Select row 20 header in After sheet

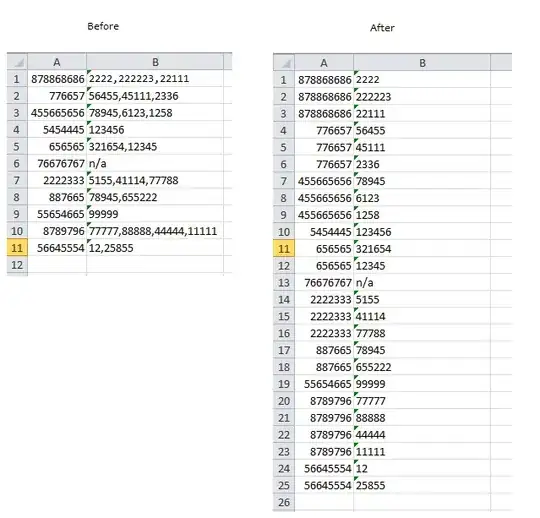tap(284, 401)
